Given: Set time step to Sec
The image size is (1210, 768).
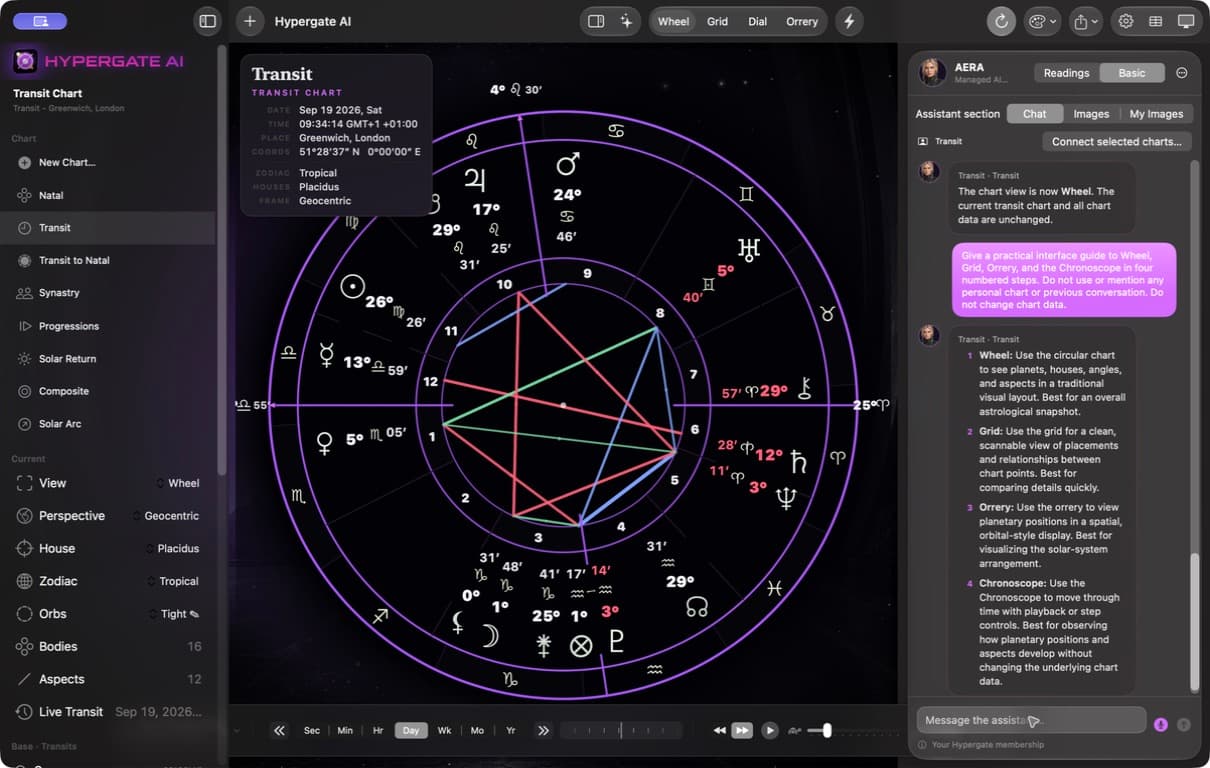Looking at the screenshot, I should coord(312,731).
